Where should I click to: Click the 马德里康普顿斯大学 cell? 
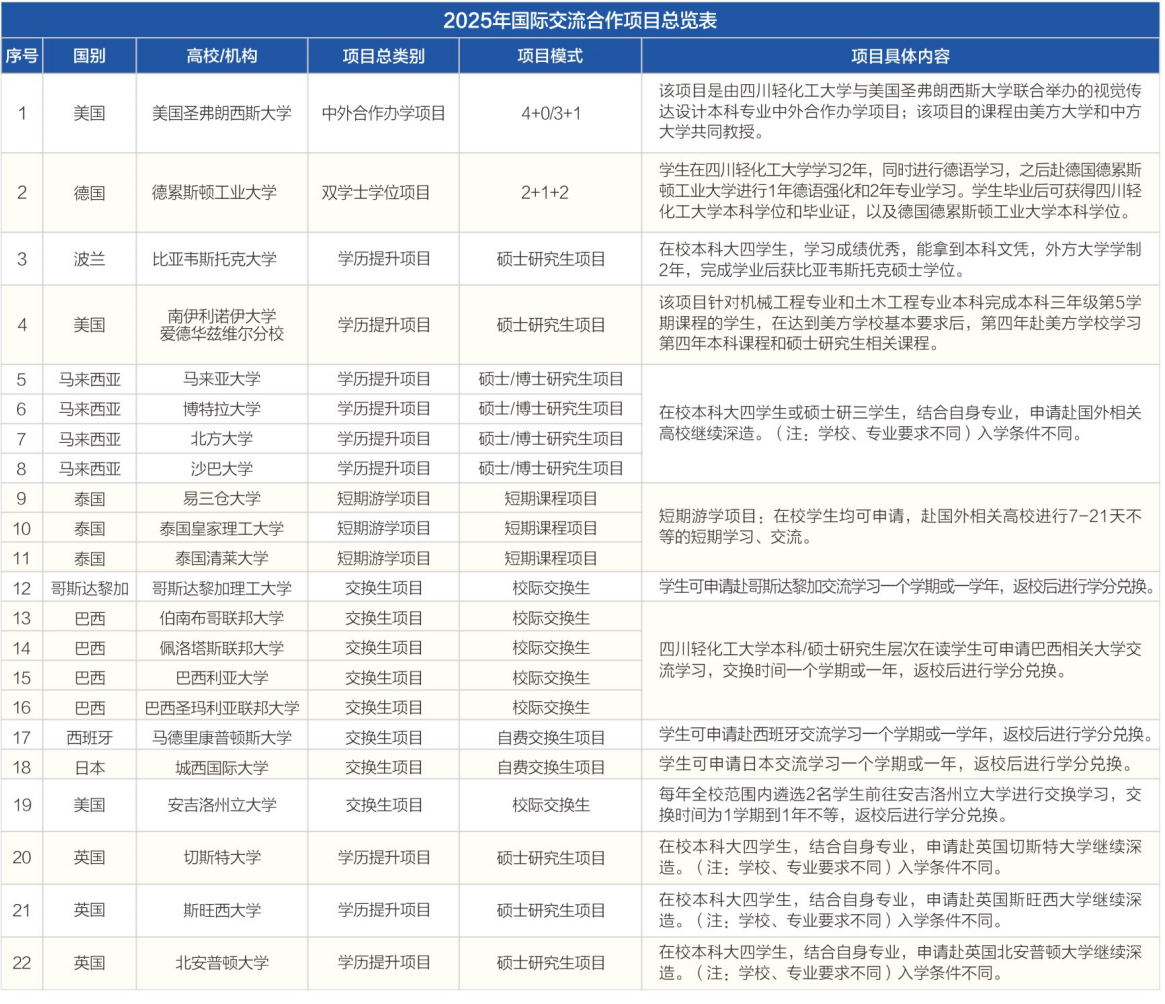pos(222,738)
